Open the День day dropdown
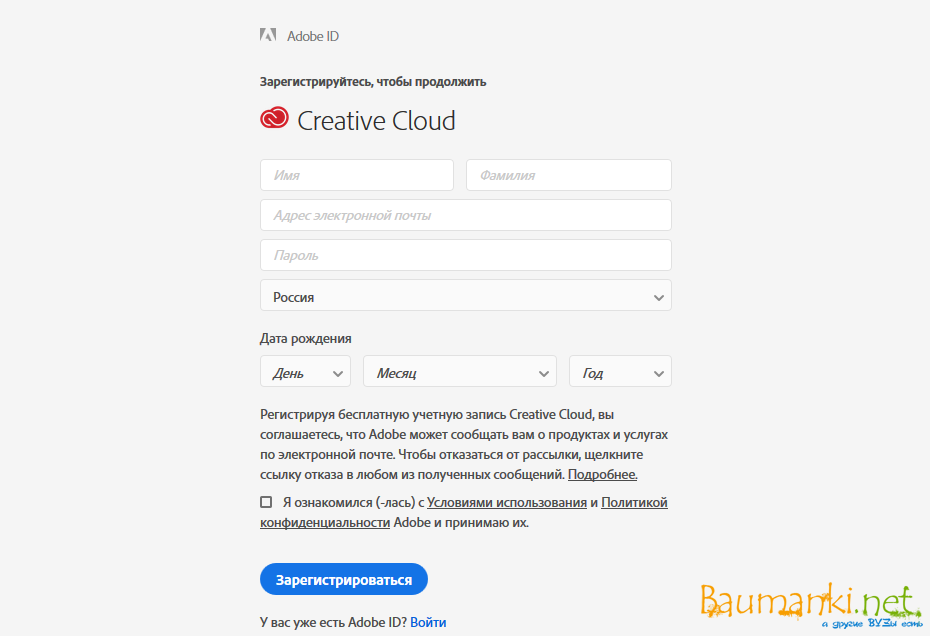 pos(305,371)
